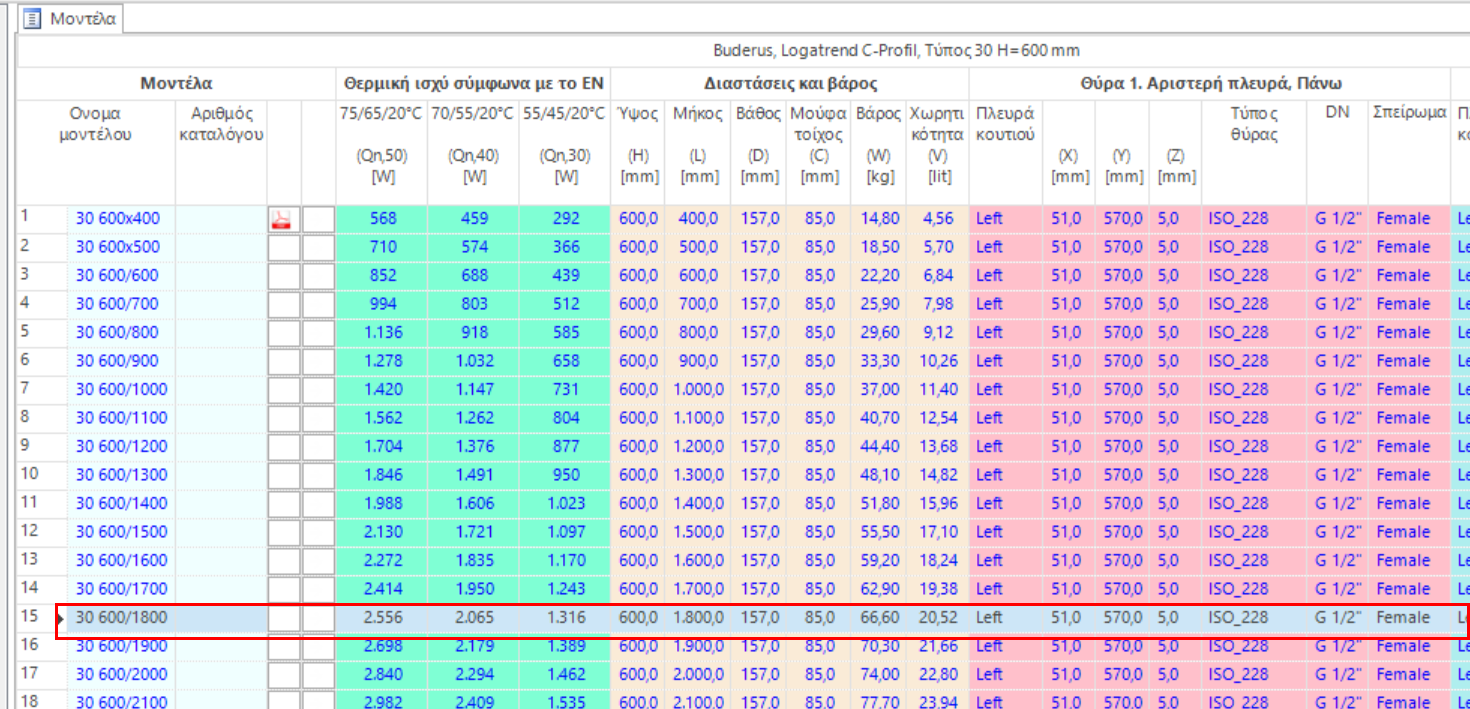Click the Θερμική ισχύ σύμφωνα με το EN header
This screenshot has width=1470, height=709.
(x=473, y=83)
